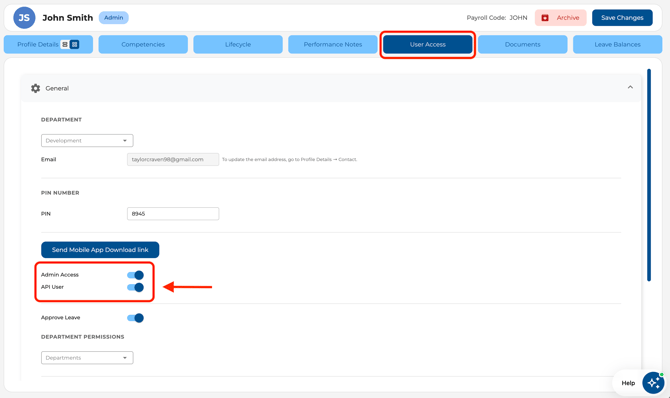This screenshot has height=398, width=670.
Task: Click the Archive button
Action: coord(561,18)
